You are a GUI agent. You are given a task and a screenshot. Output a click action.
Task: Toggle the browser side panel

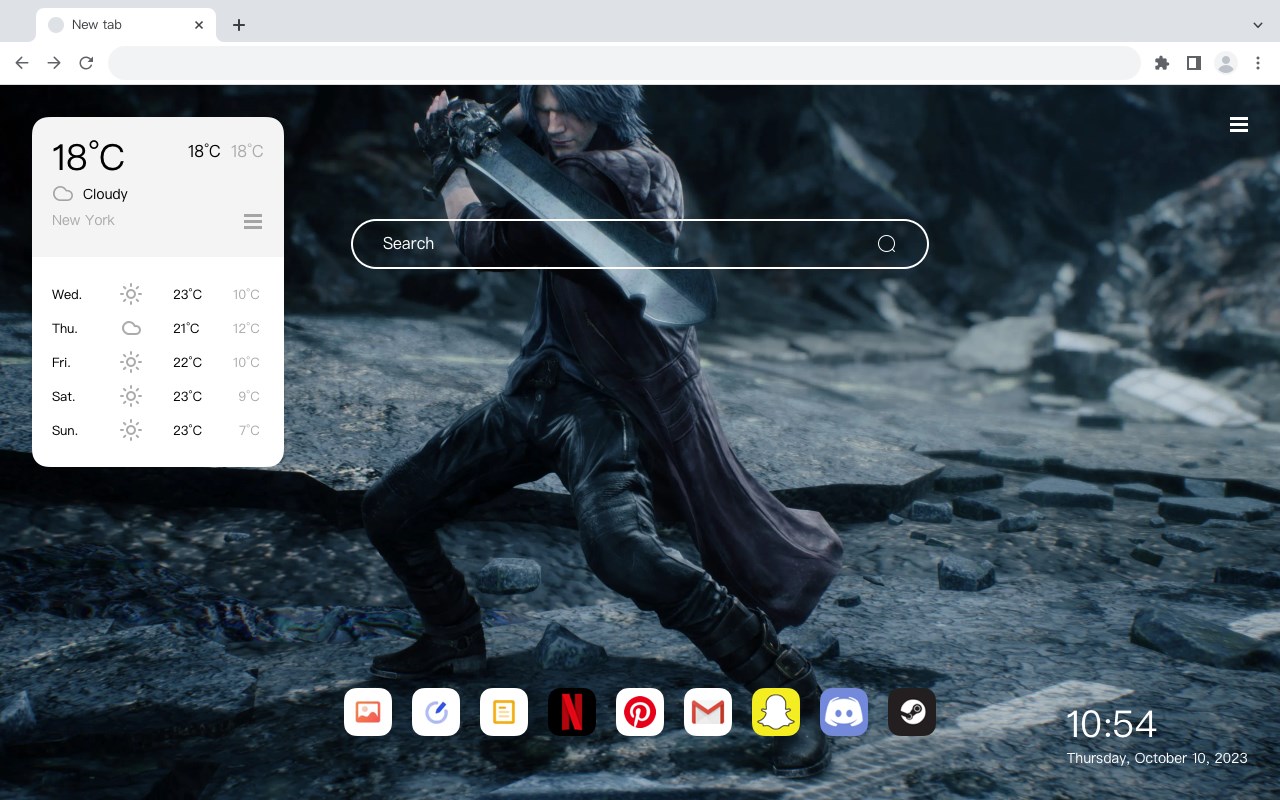click(1193, 63)
